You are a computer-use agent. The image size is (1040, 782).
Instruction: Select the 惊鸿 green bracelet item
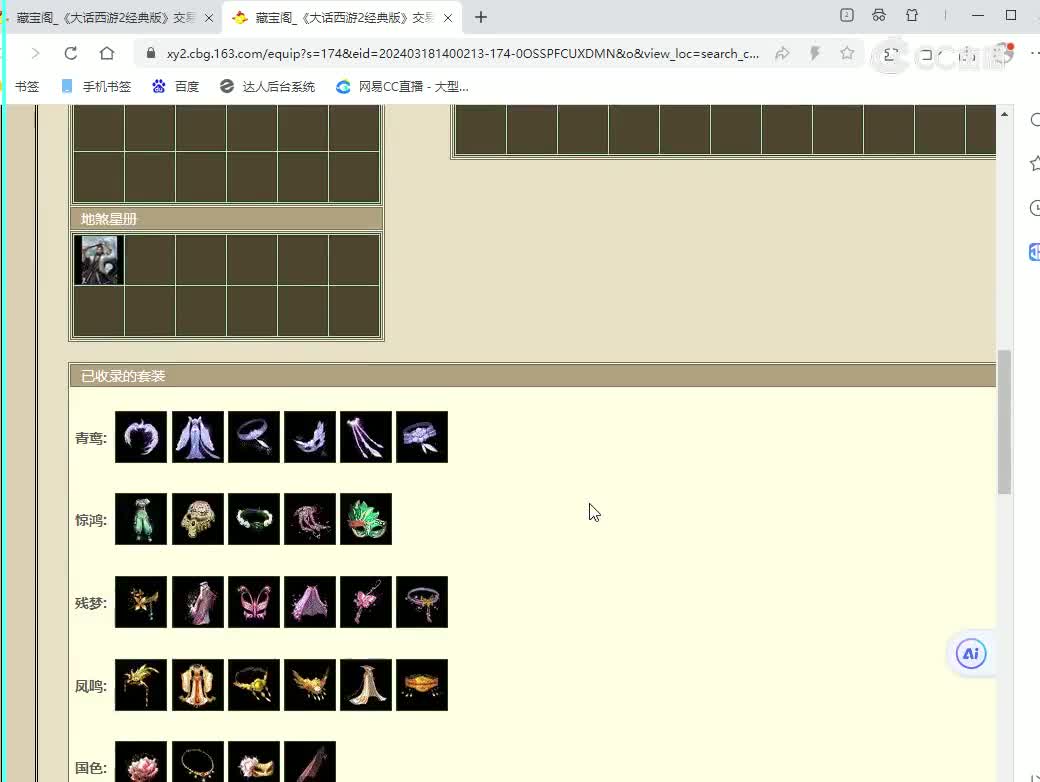(x=254, y=519)
